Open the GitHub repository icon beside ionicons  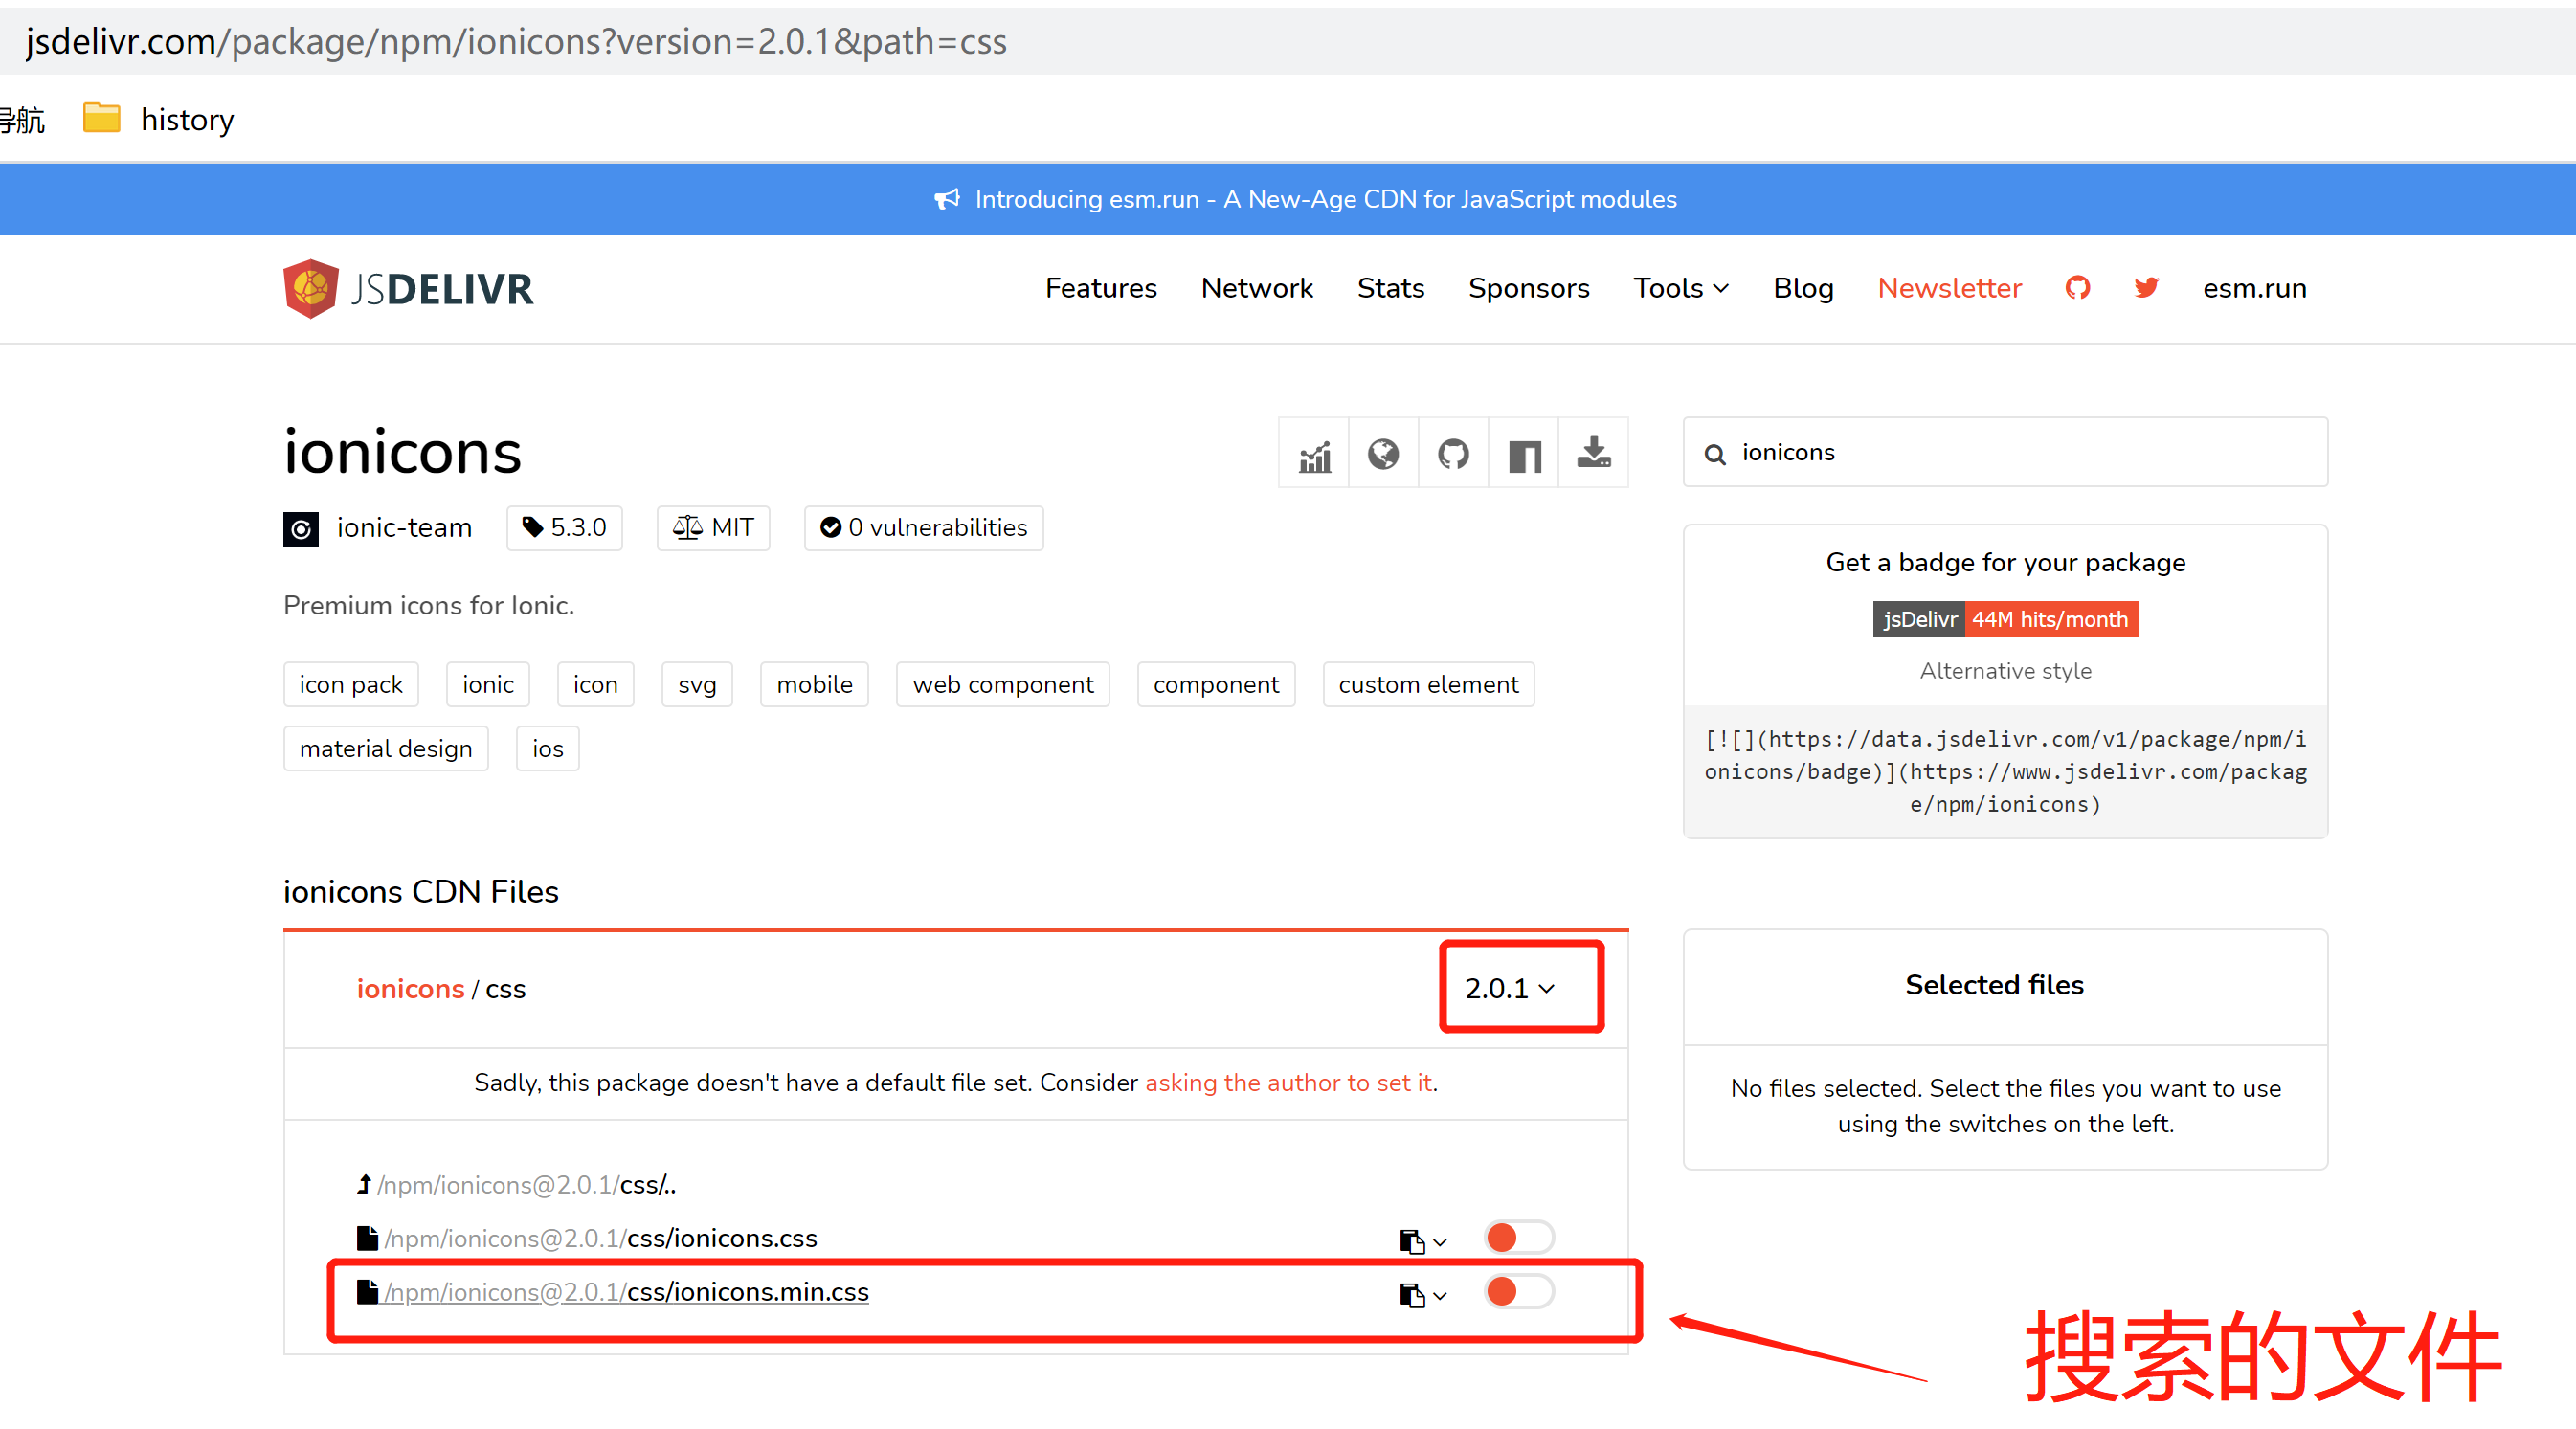click(1453, 454)
